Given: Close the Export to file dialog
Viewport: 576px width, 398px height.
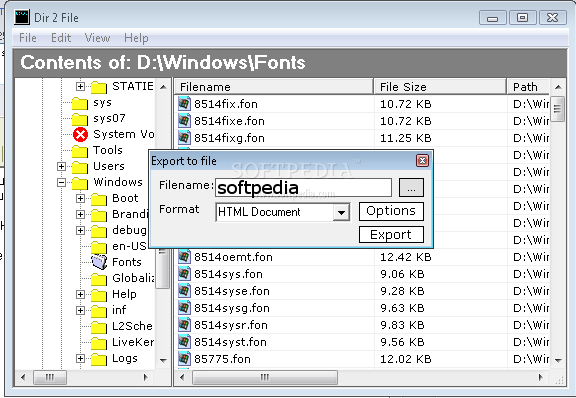Looking at the screenshot, I should click(422, 161).
